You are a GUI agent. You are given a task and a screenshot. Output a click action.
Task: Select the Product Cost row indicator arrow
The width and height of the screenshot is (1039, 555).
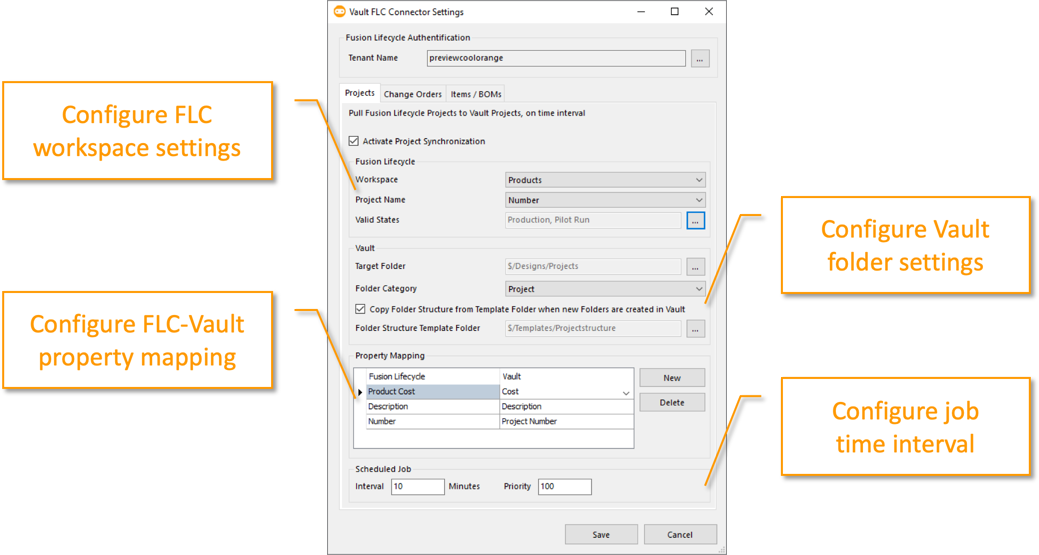point(360,392)
